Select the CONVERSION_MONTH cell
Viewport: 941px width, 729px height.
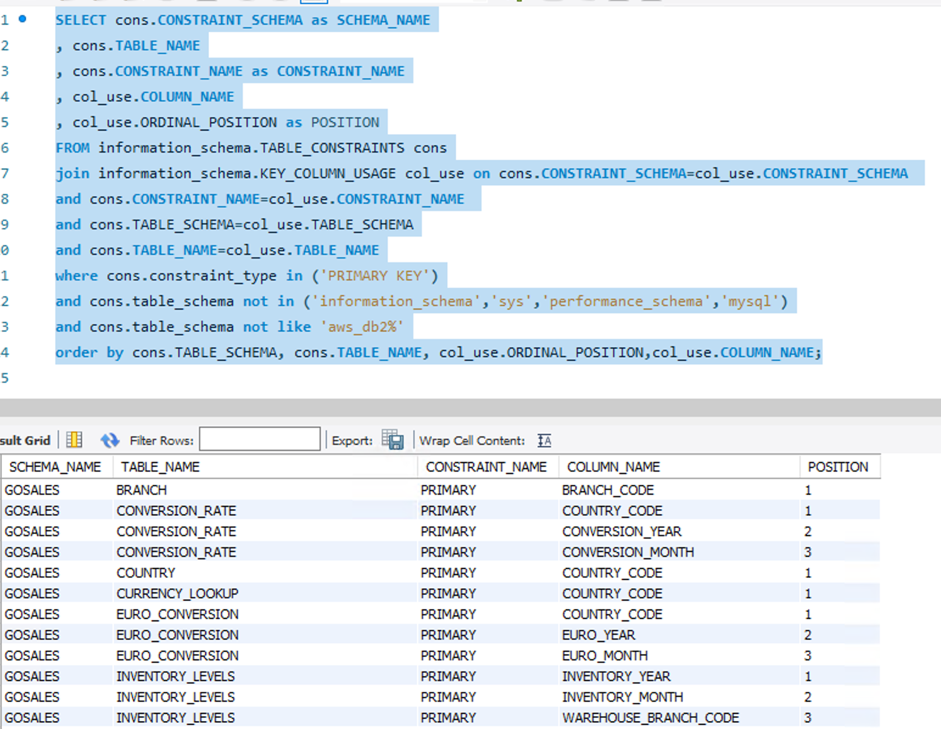pyautogui.click(x=627, y=552)
